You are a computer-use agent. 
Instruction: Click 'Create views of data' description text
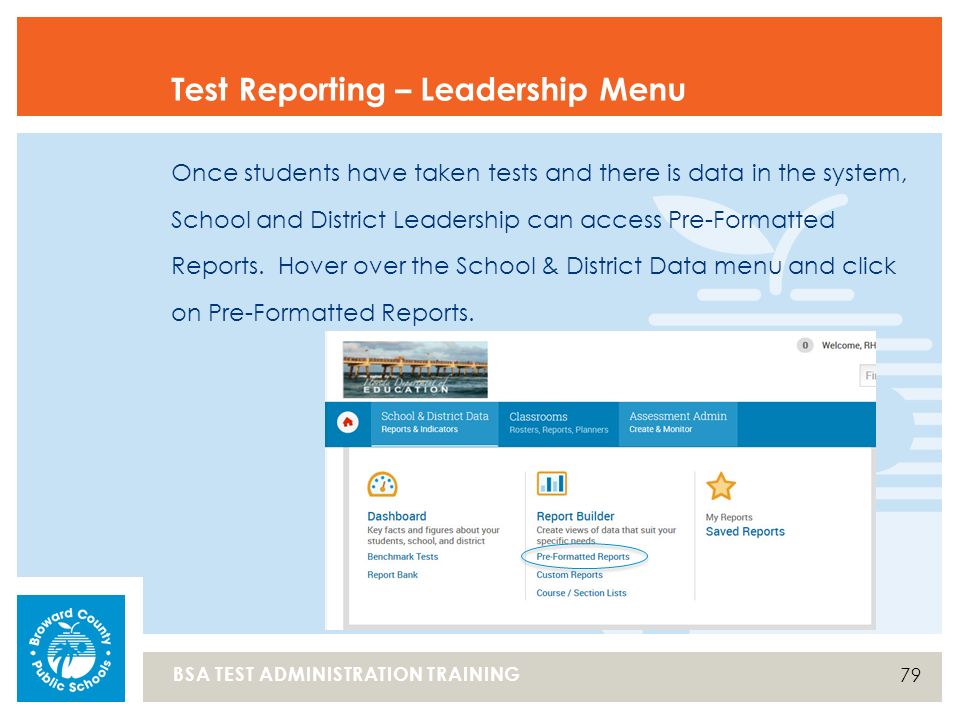pyautogui.click(x=606, y=535)
